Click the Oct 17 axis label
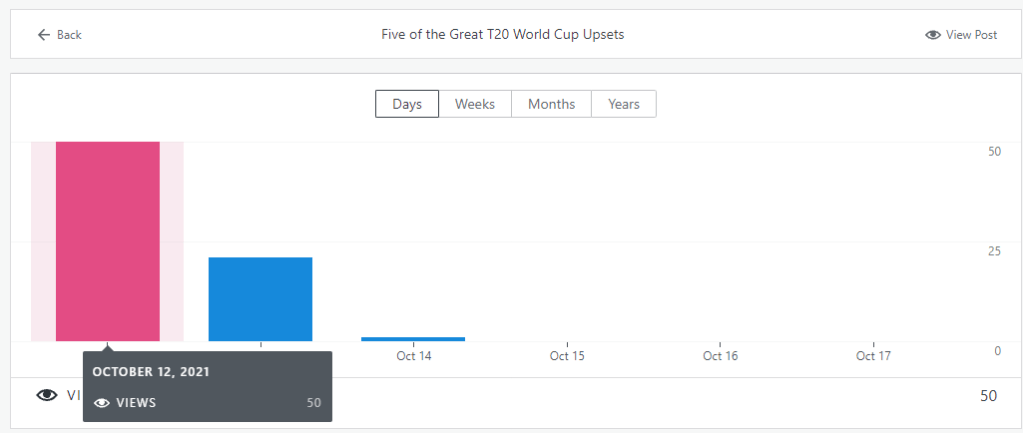Image resolution: width=1023 pixels, height=433 pixels. click(873, 356)
